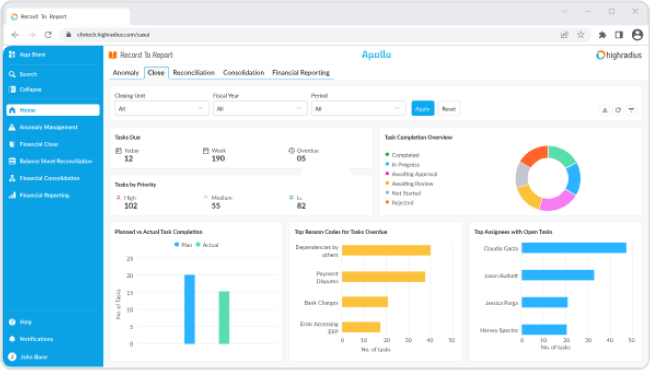This screenshot has height=371, width=650.
Task: Bookmark page with the star icon
Action: pyautogui.click(x=581, y=35)
